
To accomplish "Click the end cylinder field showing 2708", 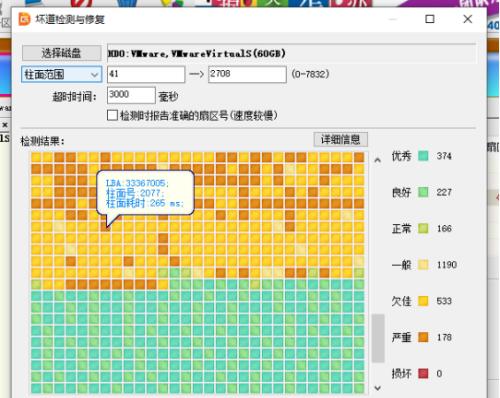I will click(x=247, y=74).
